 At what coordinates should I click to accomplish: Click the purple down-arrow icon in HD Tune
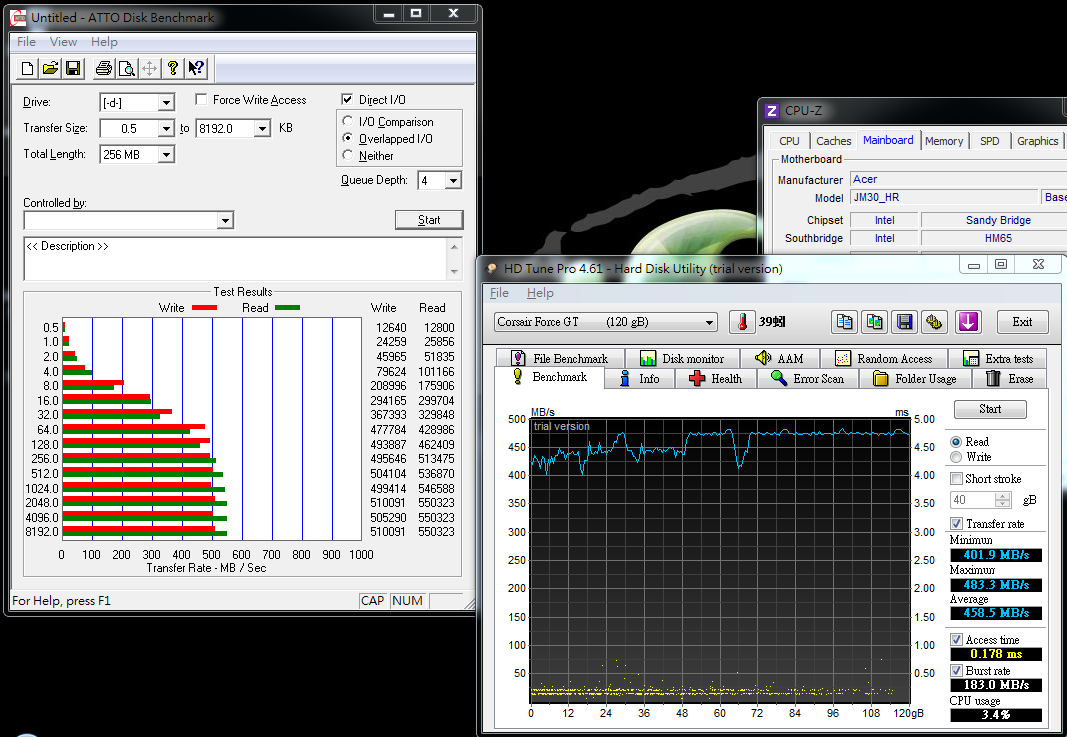tap(968, 321)
